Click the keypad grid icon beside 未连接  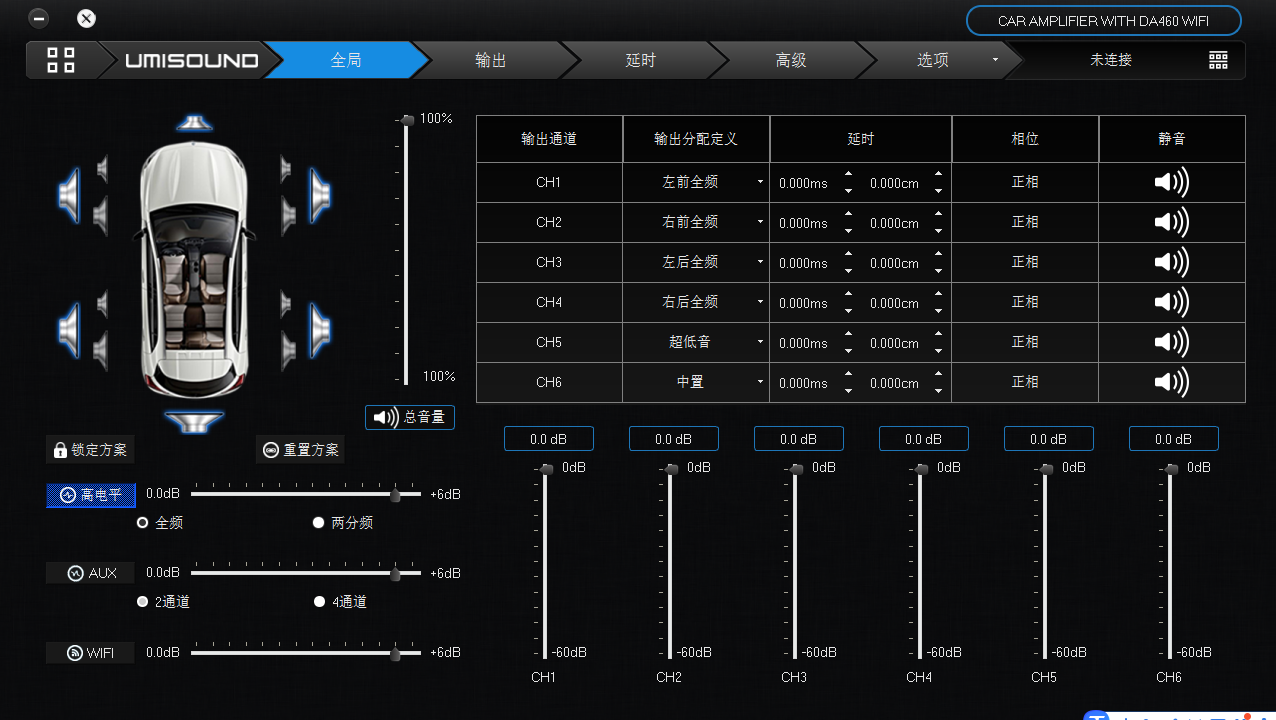pyautogui.click(x=1218, y=60)
